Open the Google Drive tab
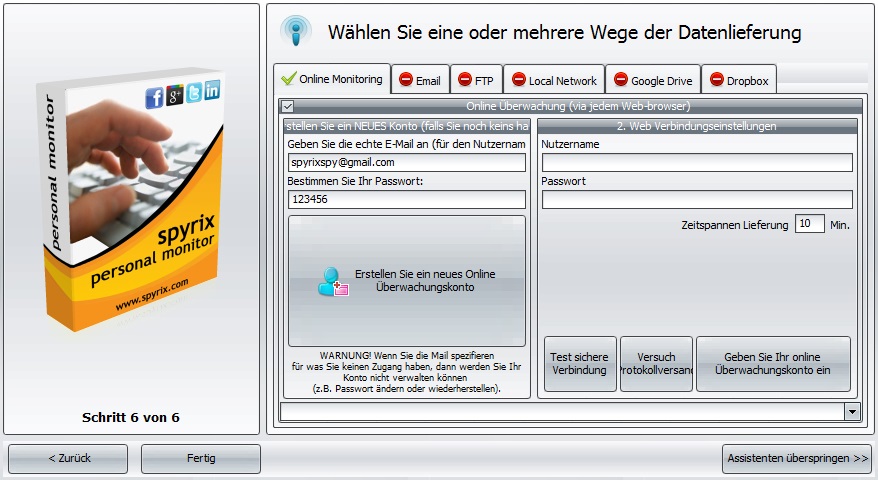878x480 pixels. pos(653,80)
